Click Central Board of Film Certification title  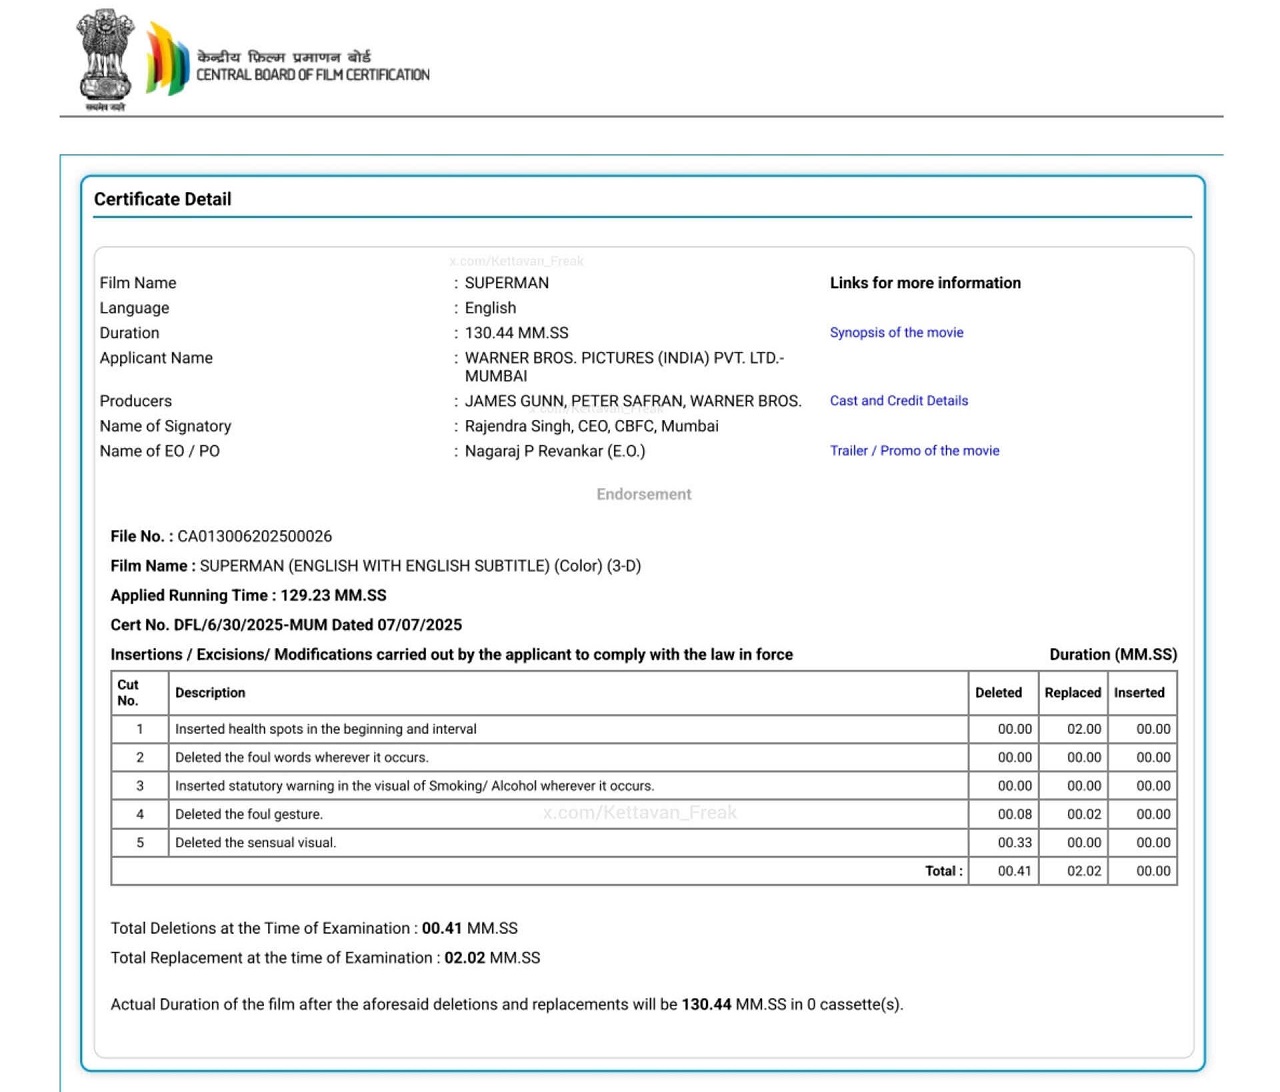coord(313,75)
